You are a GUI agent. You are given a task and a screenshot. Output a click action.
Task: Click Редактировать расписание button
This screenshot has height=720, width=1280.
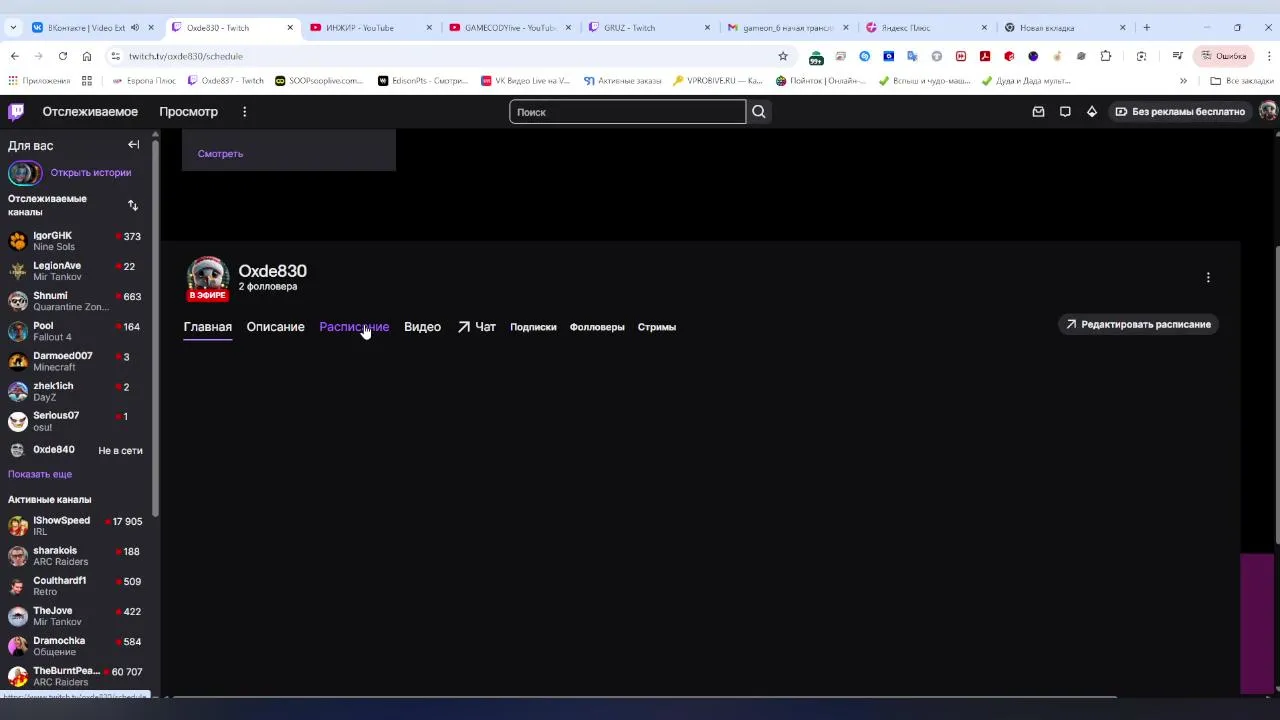pos(1138,324)
